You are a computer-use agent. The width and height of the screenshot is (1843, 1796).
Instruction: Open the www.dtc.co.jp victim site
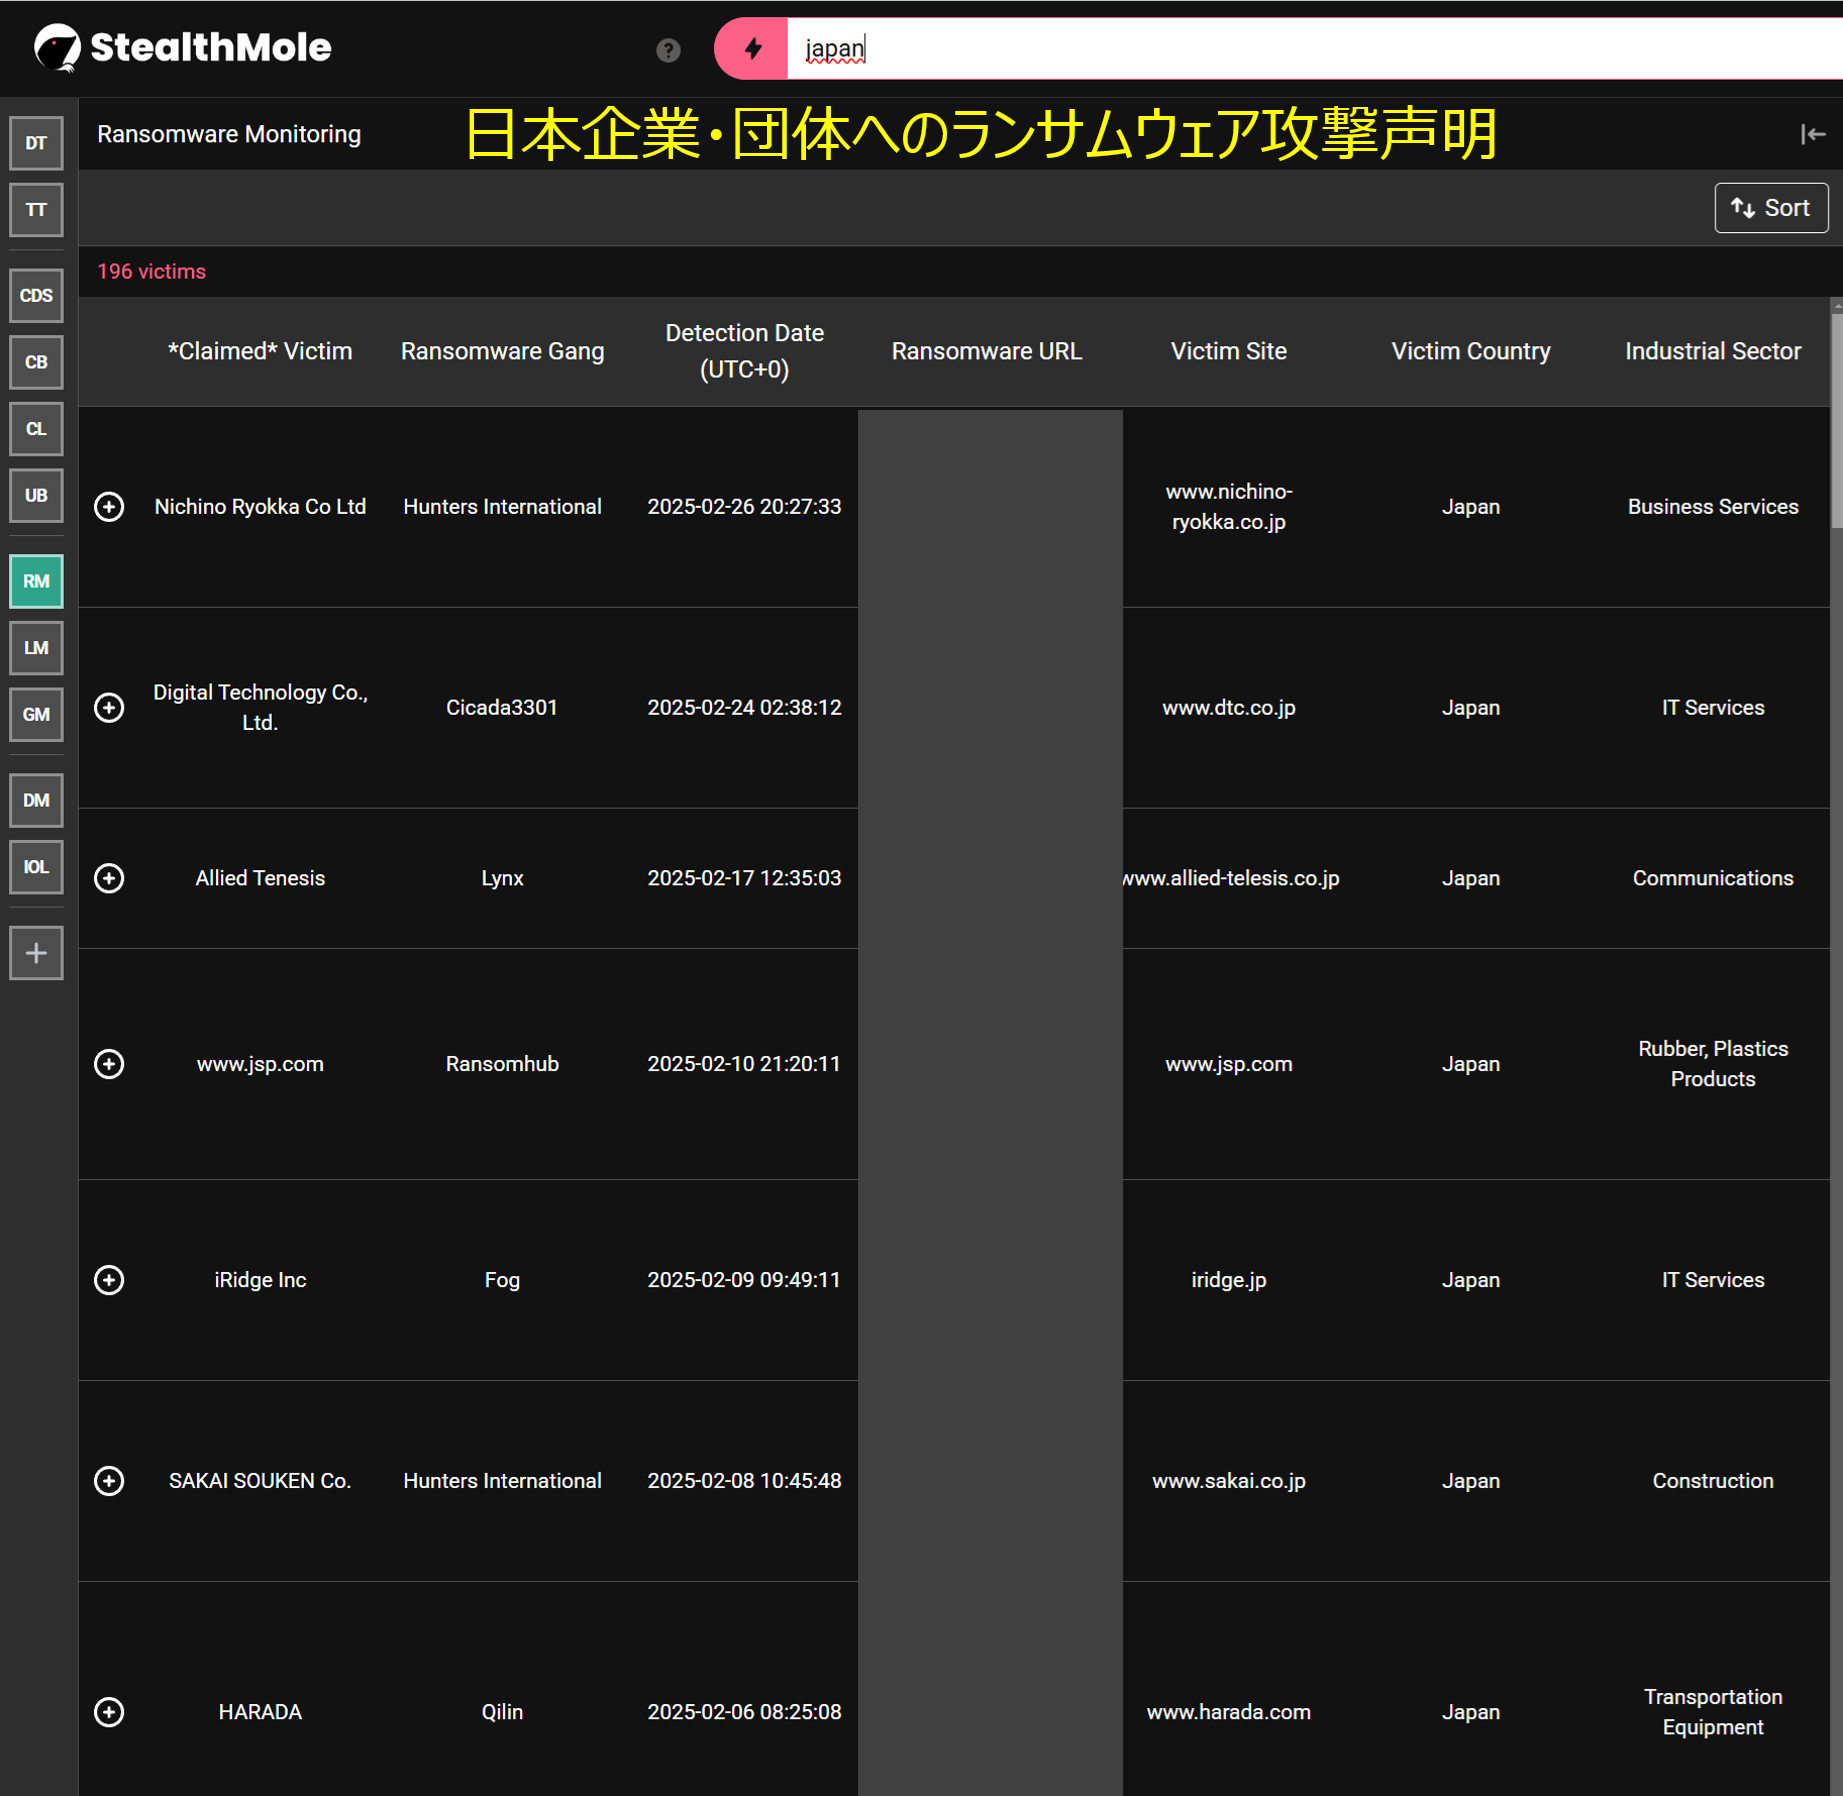(1228, 708)
